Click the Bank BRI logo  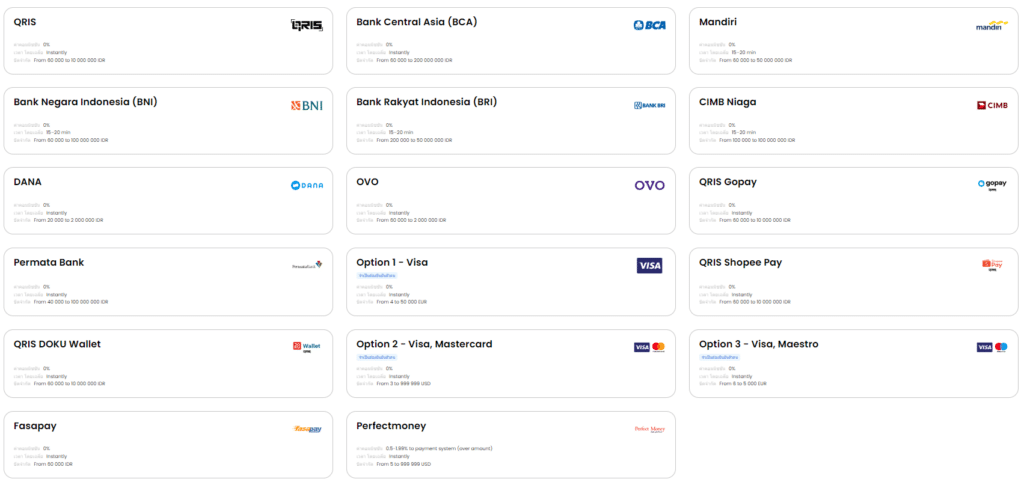tap(649, 106)
